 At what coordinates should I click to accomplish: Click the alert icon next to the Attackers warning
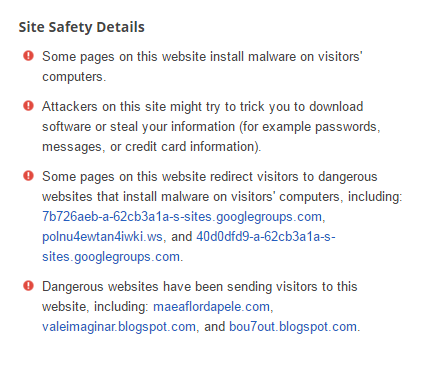(28, 106)
